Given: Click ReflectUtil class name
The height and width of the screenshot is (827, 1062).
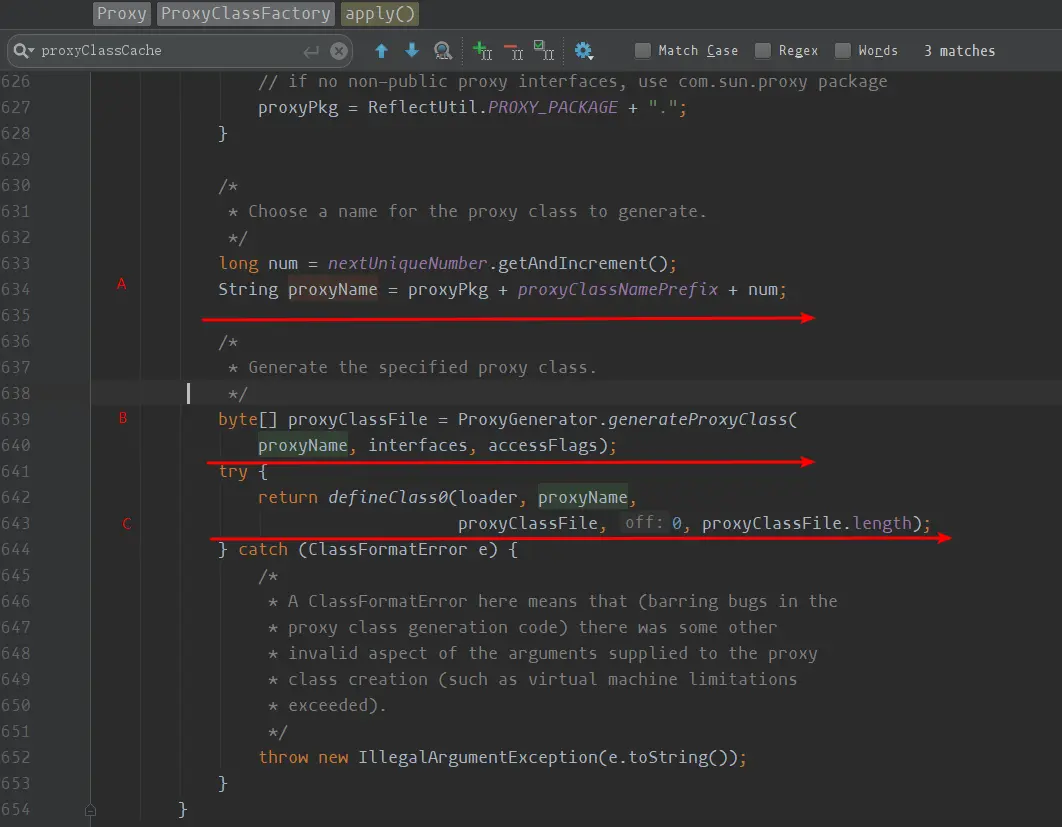Looking at the screenshot, I should pos(423,108).
